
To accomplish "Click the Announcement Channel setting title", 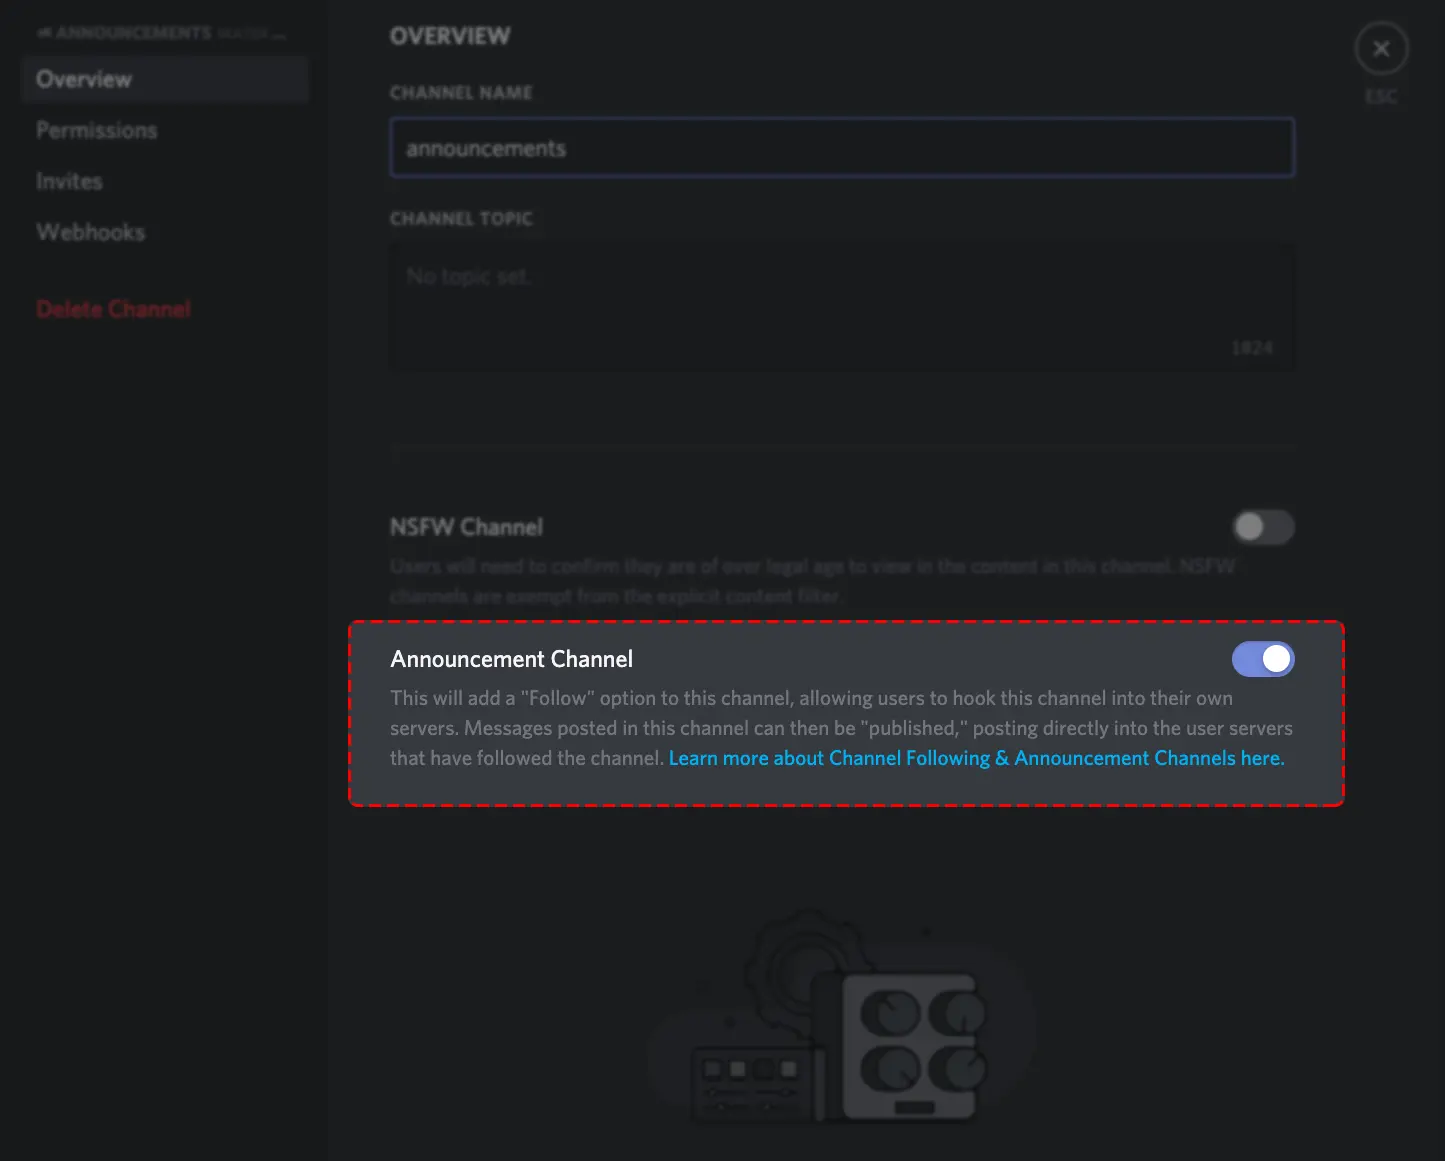I will click(x=512, y=659).
